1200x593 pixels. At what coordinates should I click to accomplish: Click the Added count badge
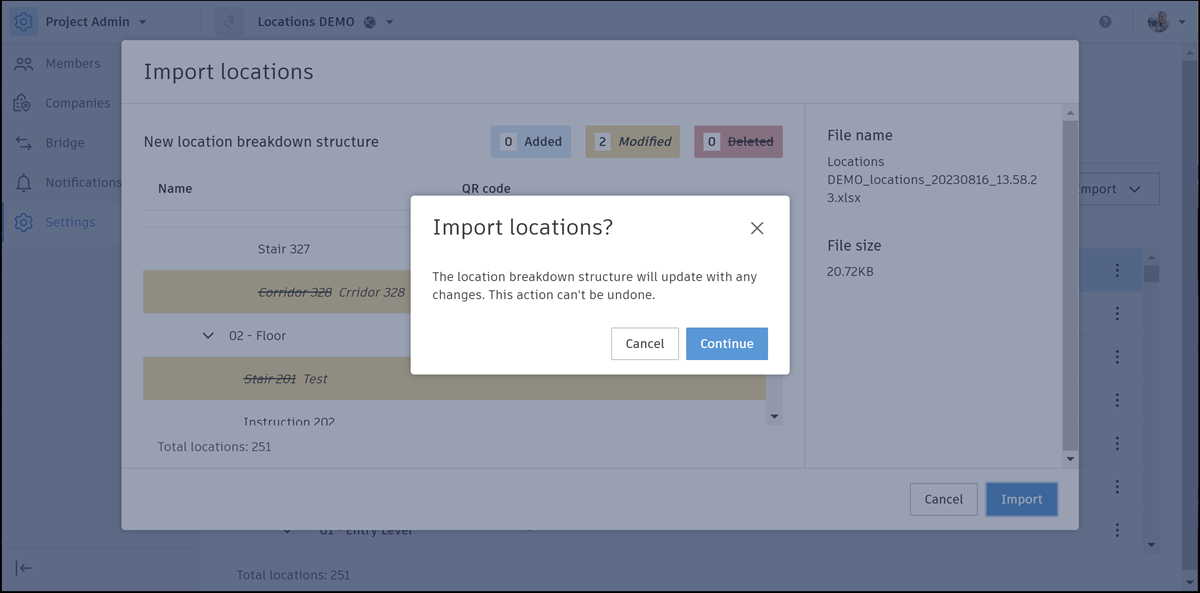[x=530, y=142]
